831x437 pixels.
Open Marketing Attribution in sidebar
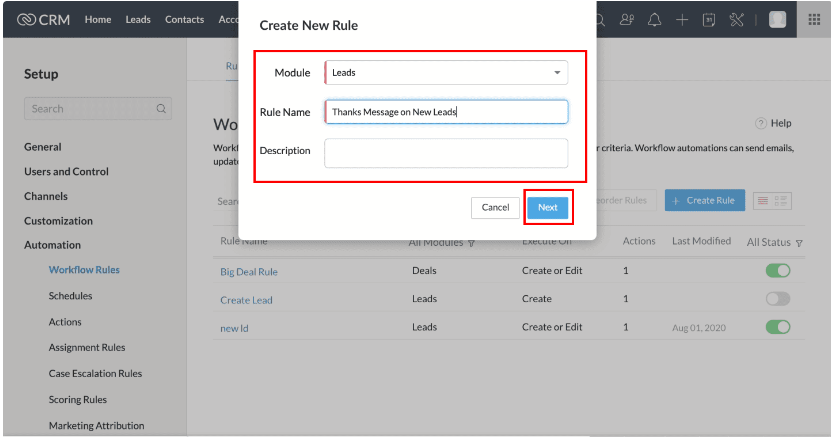pos(96,425)
